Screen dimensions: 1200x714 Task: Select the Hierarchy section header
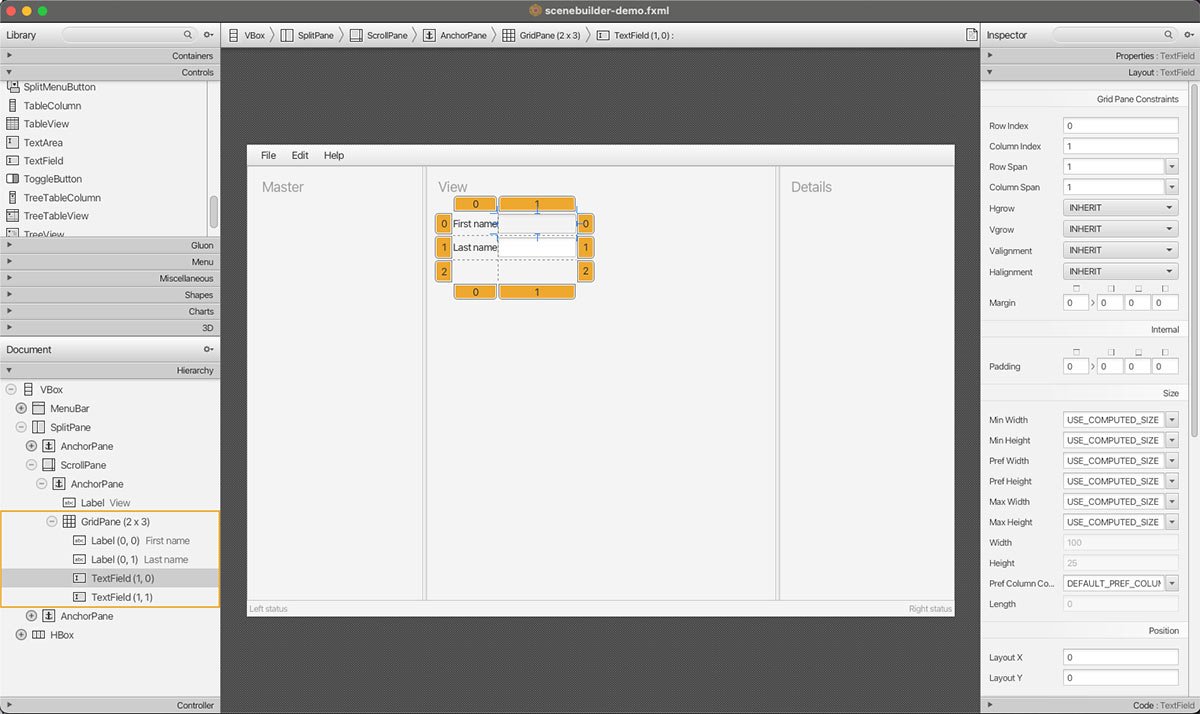click(110, 370)
